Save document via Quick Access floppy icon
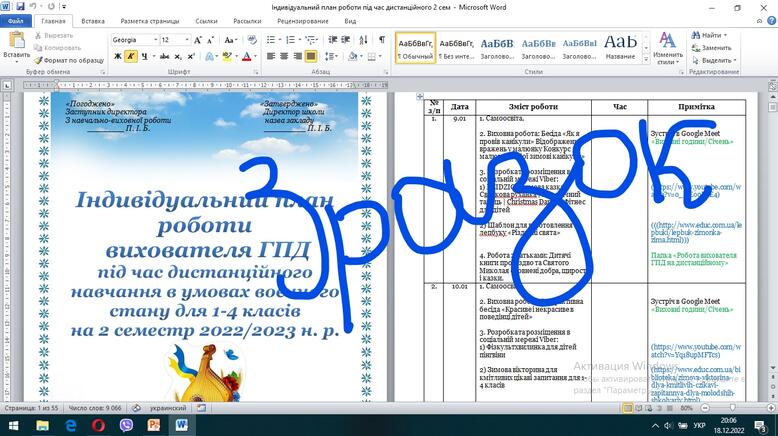The height and width of the screenshot is (436, 778). [x=20, y=7]
